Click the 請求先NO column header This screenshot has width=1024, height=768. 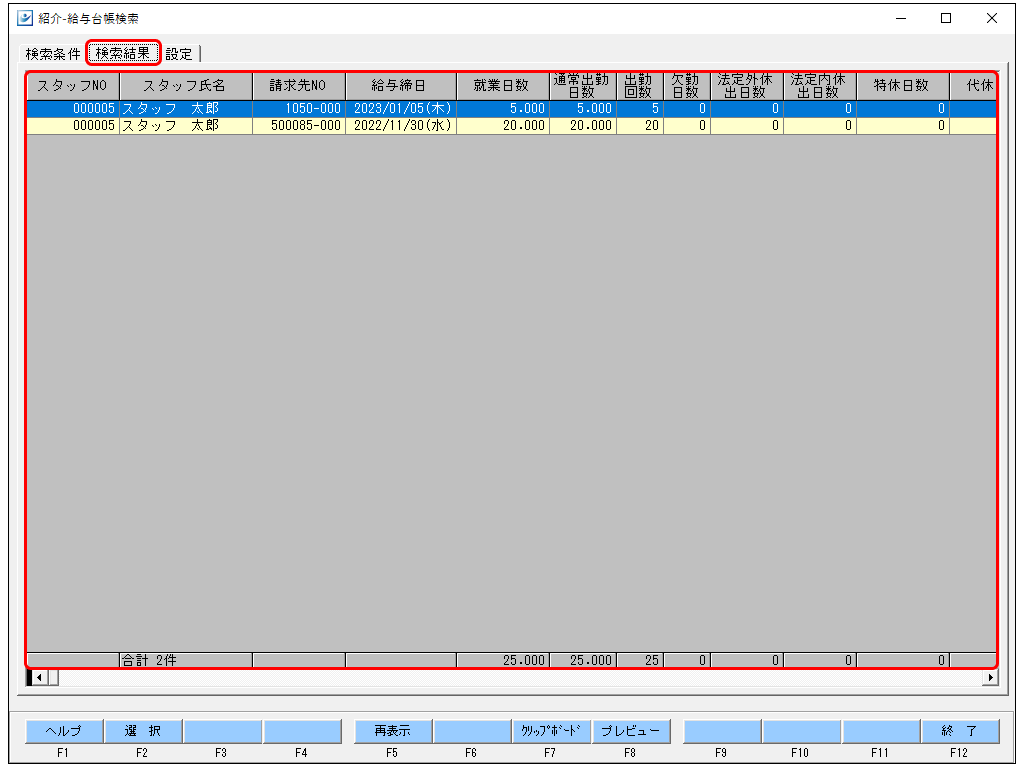(298, 86)
